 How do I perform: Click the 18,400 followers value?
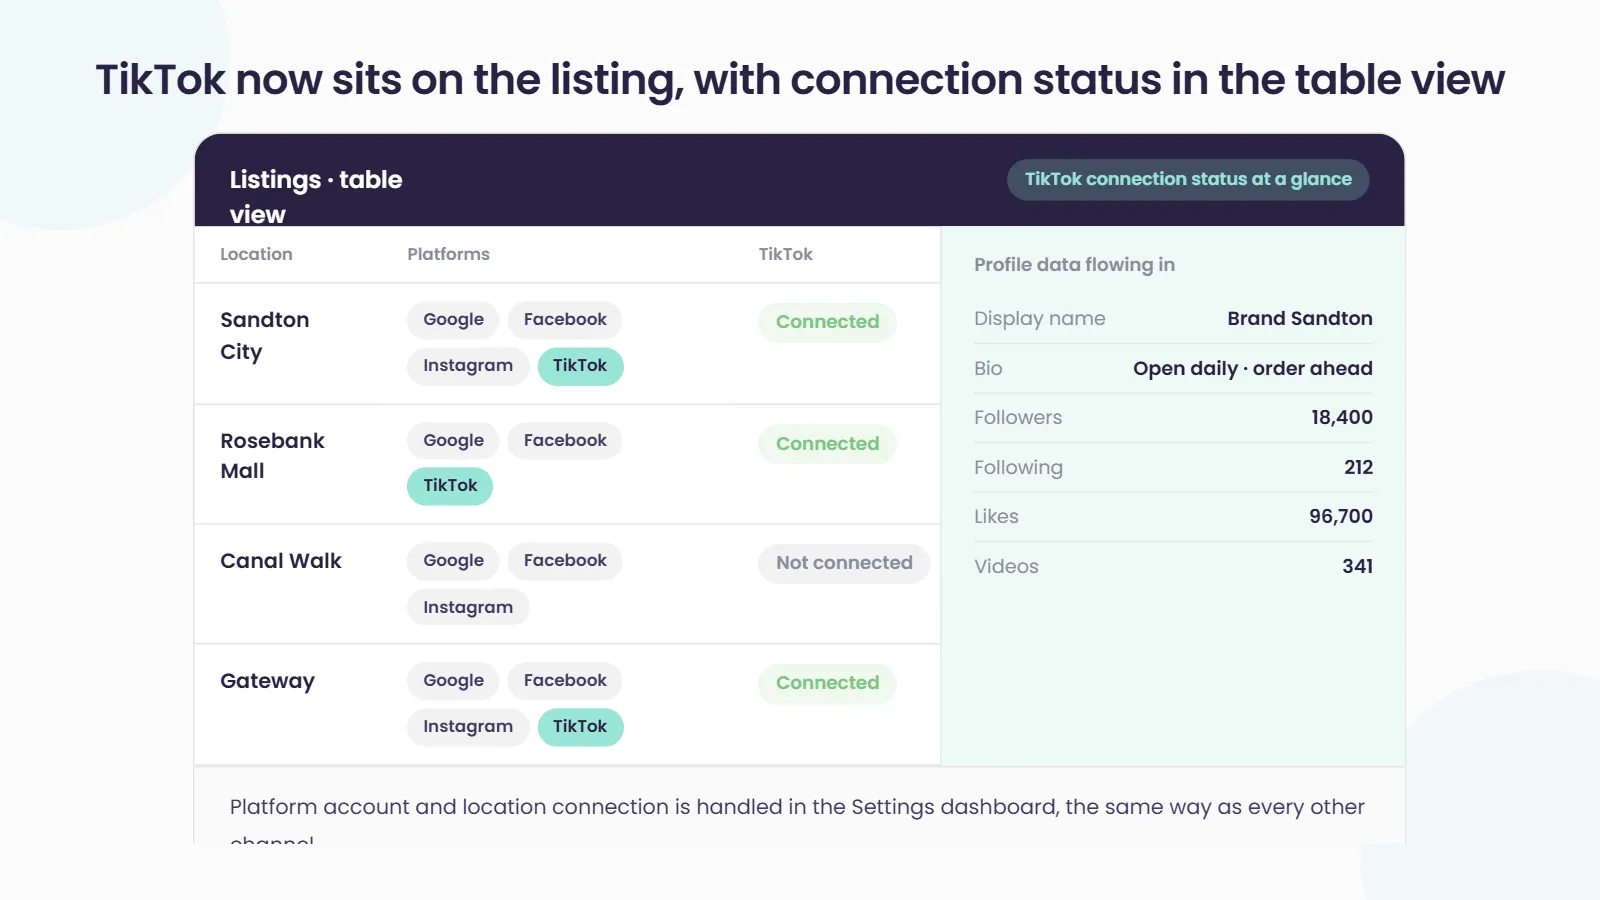coord(1342,418)
